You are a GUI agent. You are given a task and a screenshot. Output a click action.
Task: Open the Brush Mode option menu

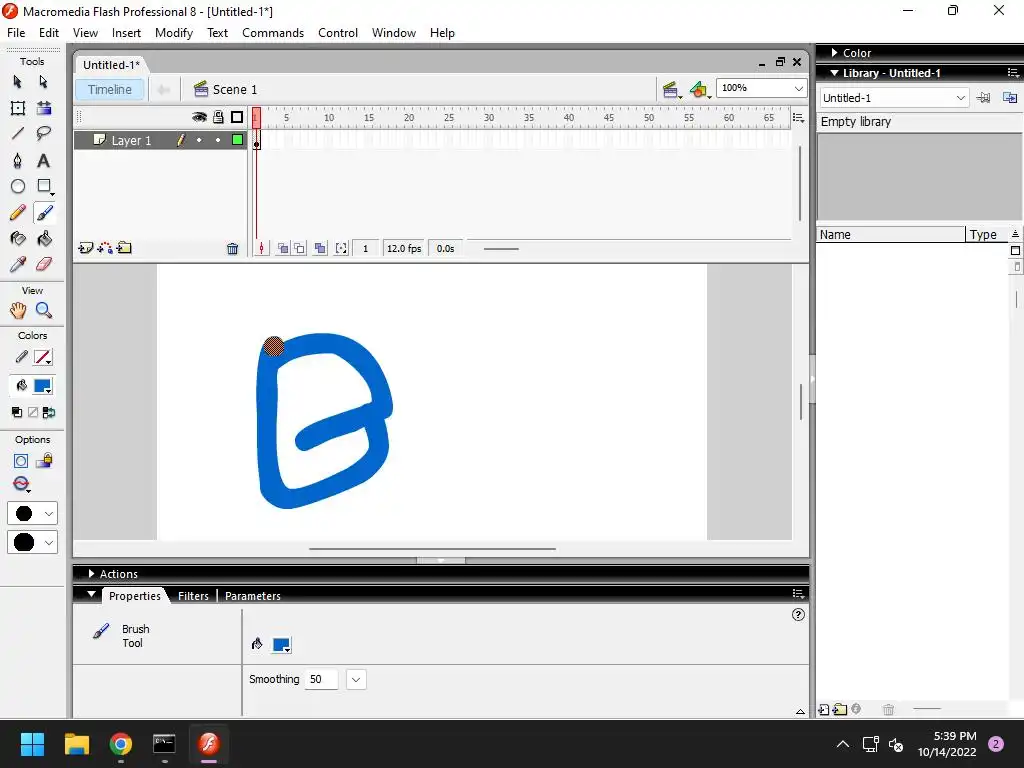[22, 484]
